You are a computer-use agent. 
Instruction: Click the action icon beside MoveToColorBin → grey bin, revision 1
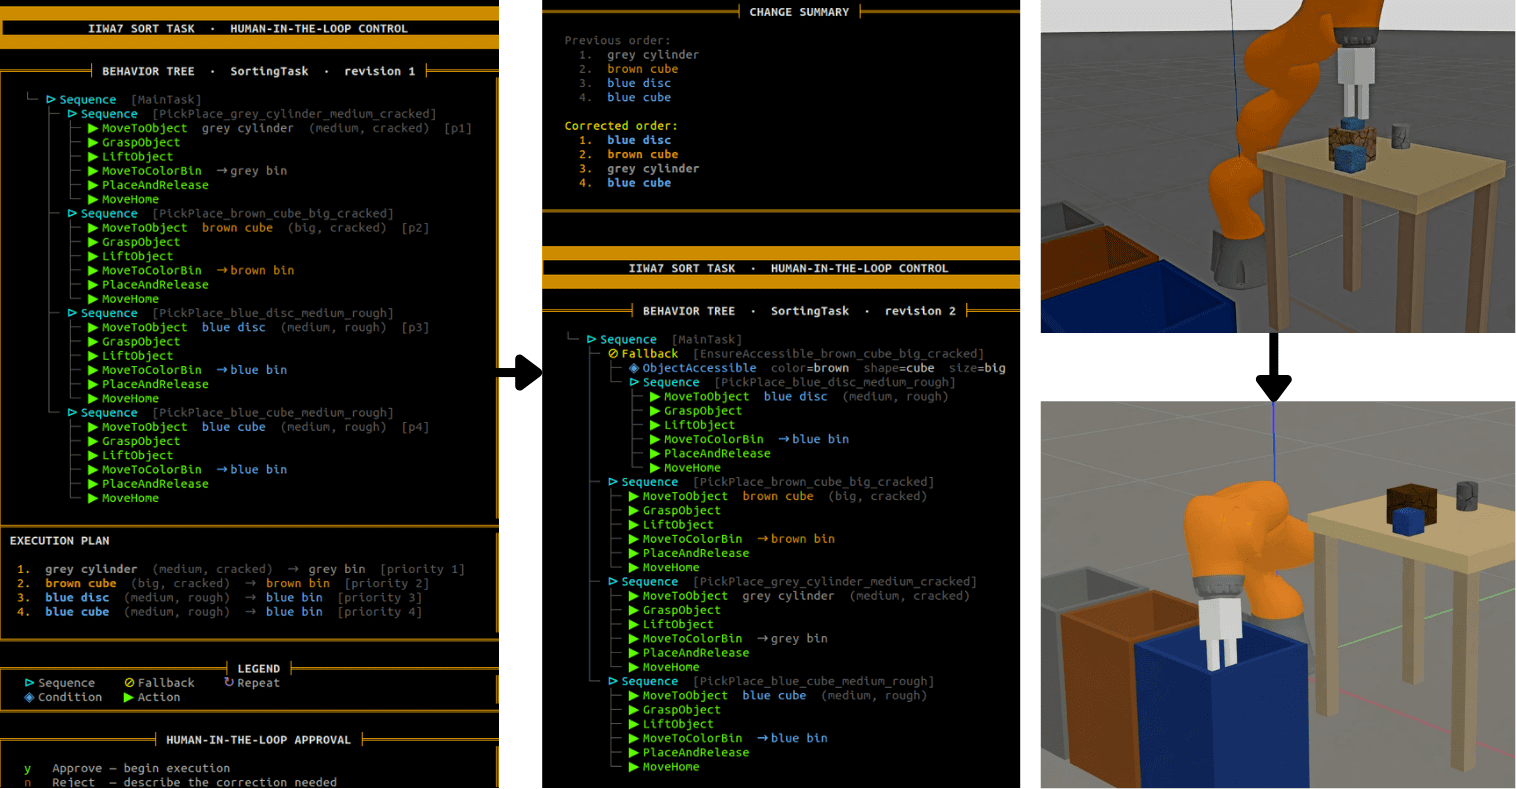click(x=93, y=171)
